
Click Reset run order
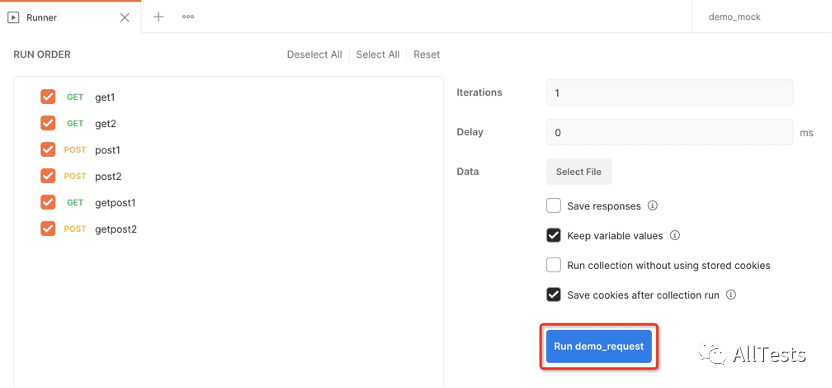point(427,55)
